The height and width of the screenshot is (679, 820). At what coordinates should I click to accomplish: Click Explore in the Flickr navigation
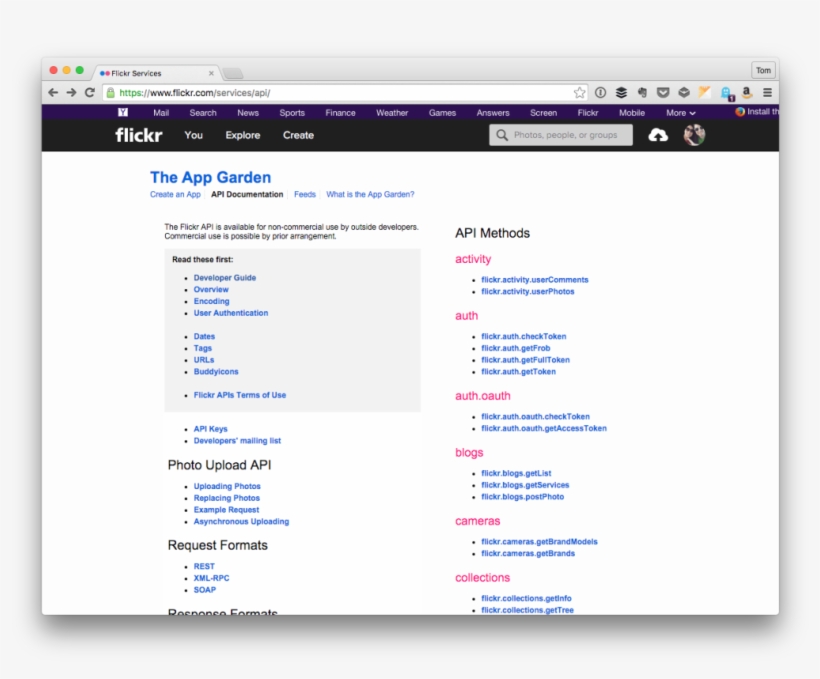pyautogui.click(x=242, y=135)
